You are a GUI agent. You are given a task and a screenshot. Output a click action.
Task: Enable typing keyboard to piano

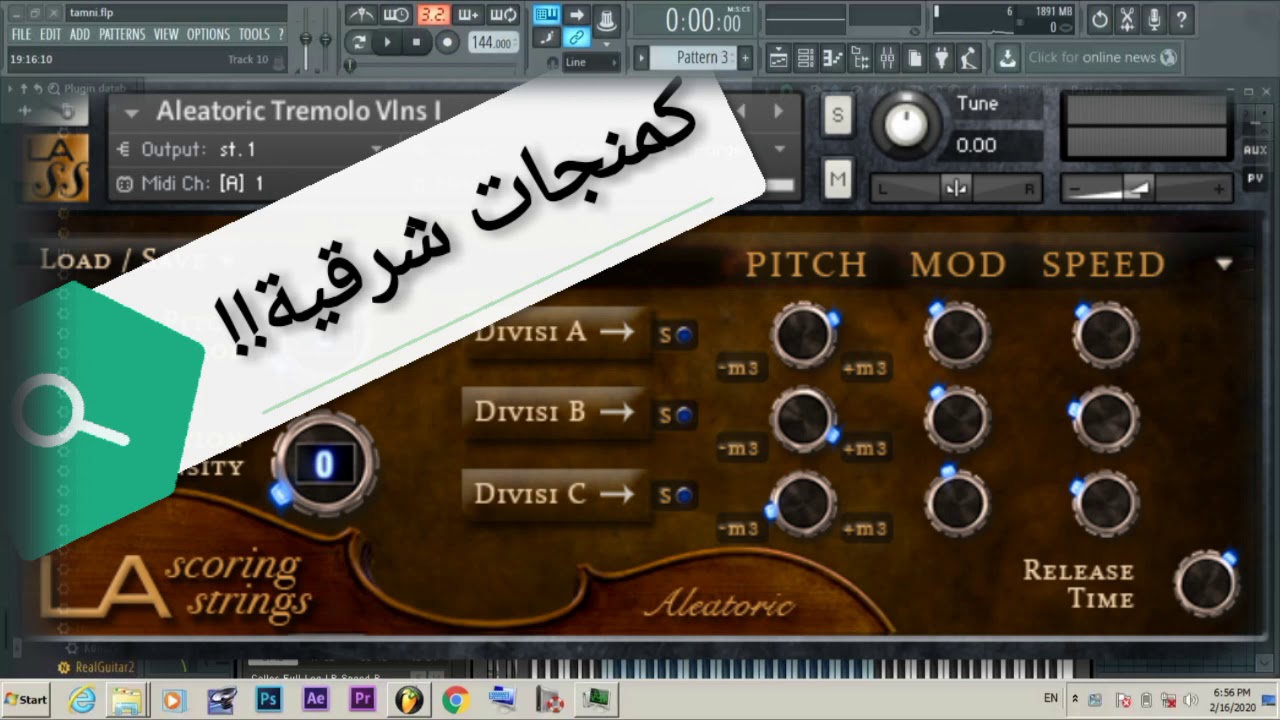pyautogui.click(x=546, y=14)
